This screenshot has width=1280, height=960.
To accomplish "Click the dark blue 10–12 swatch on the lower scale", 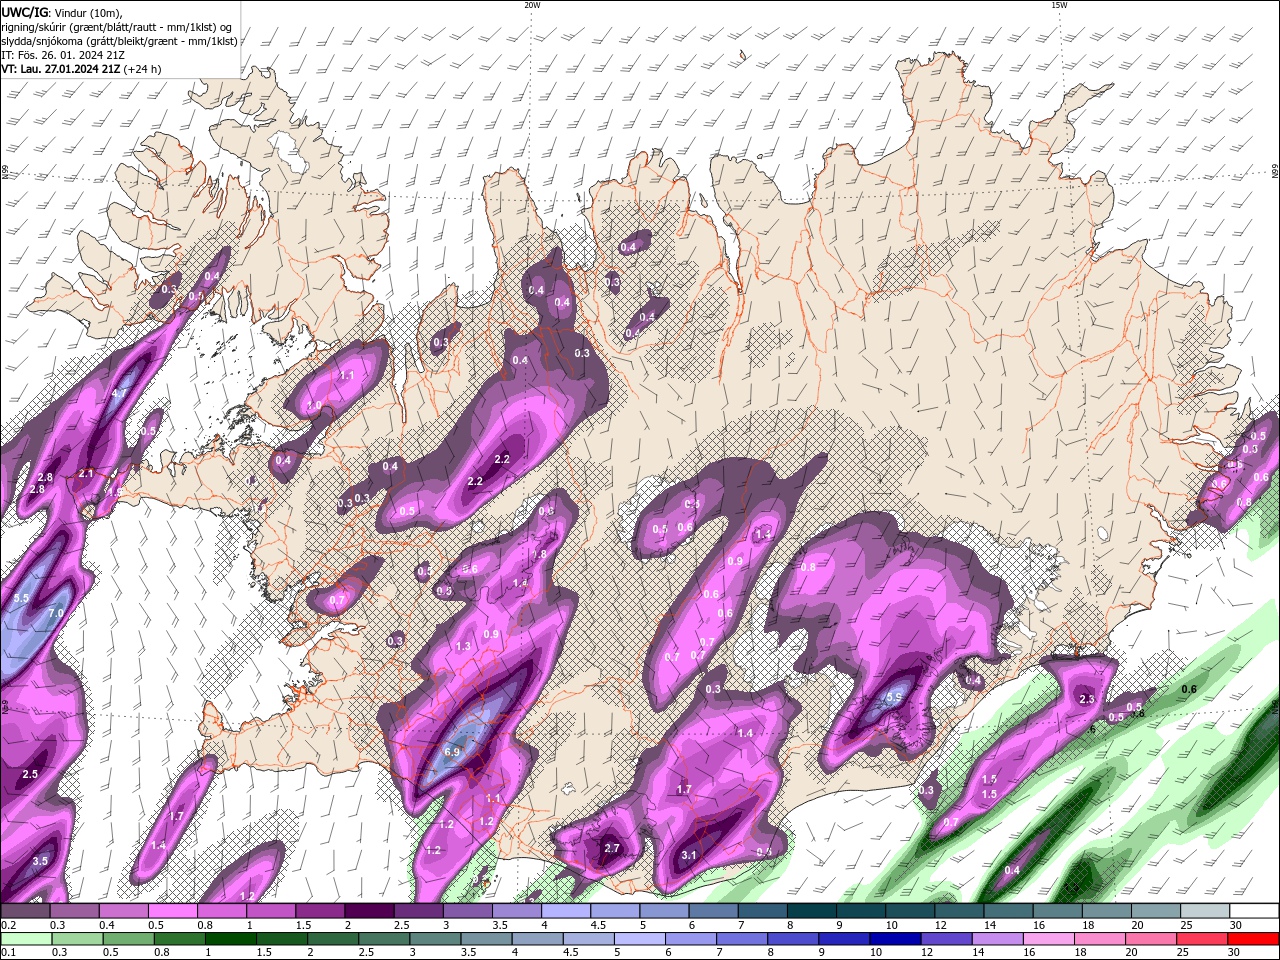I will (x=895, y=938).
